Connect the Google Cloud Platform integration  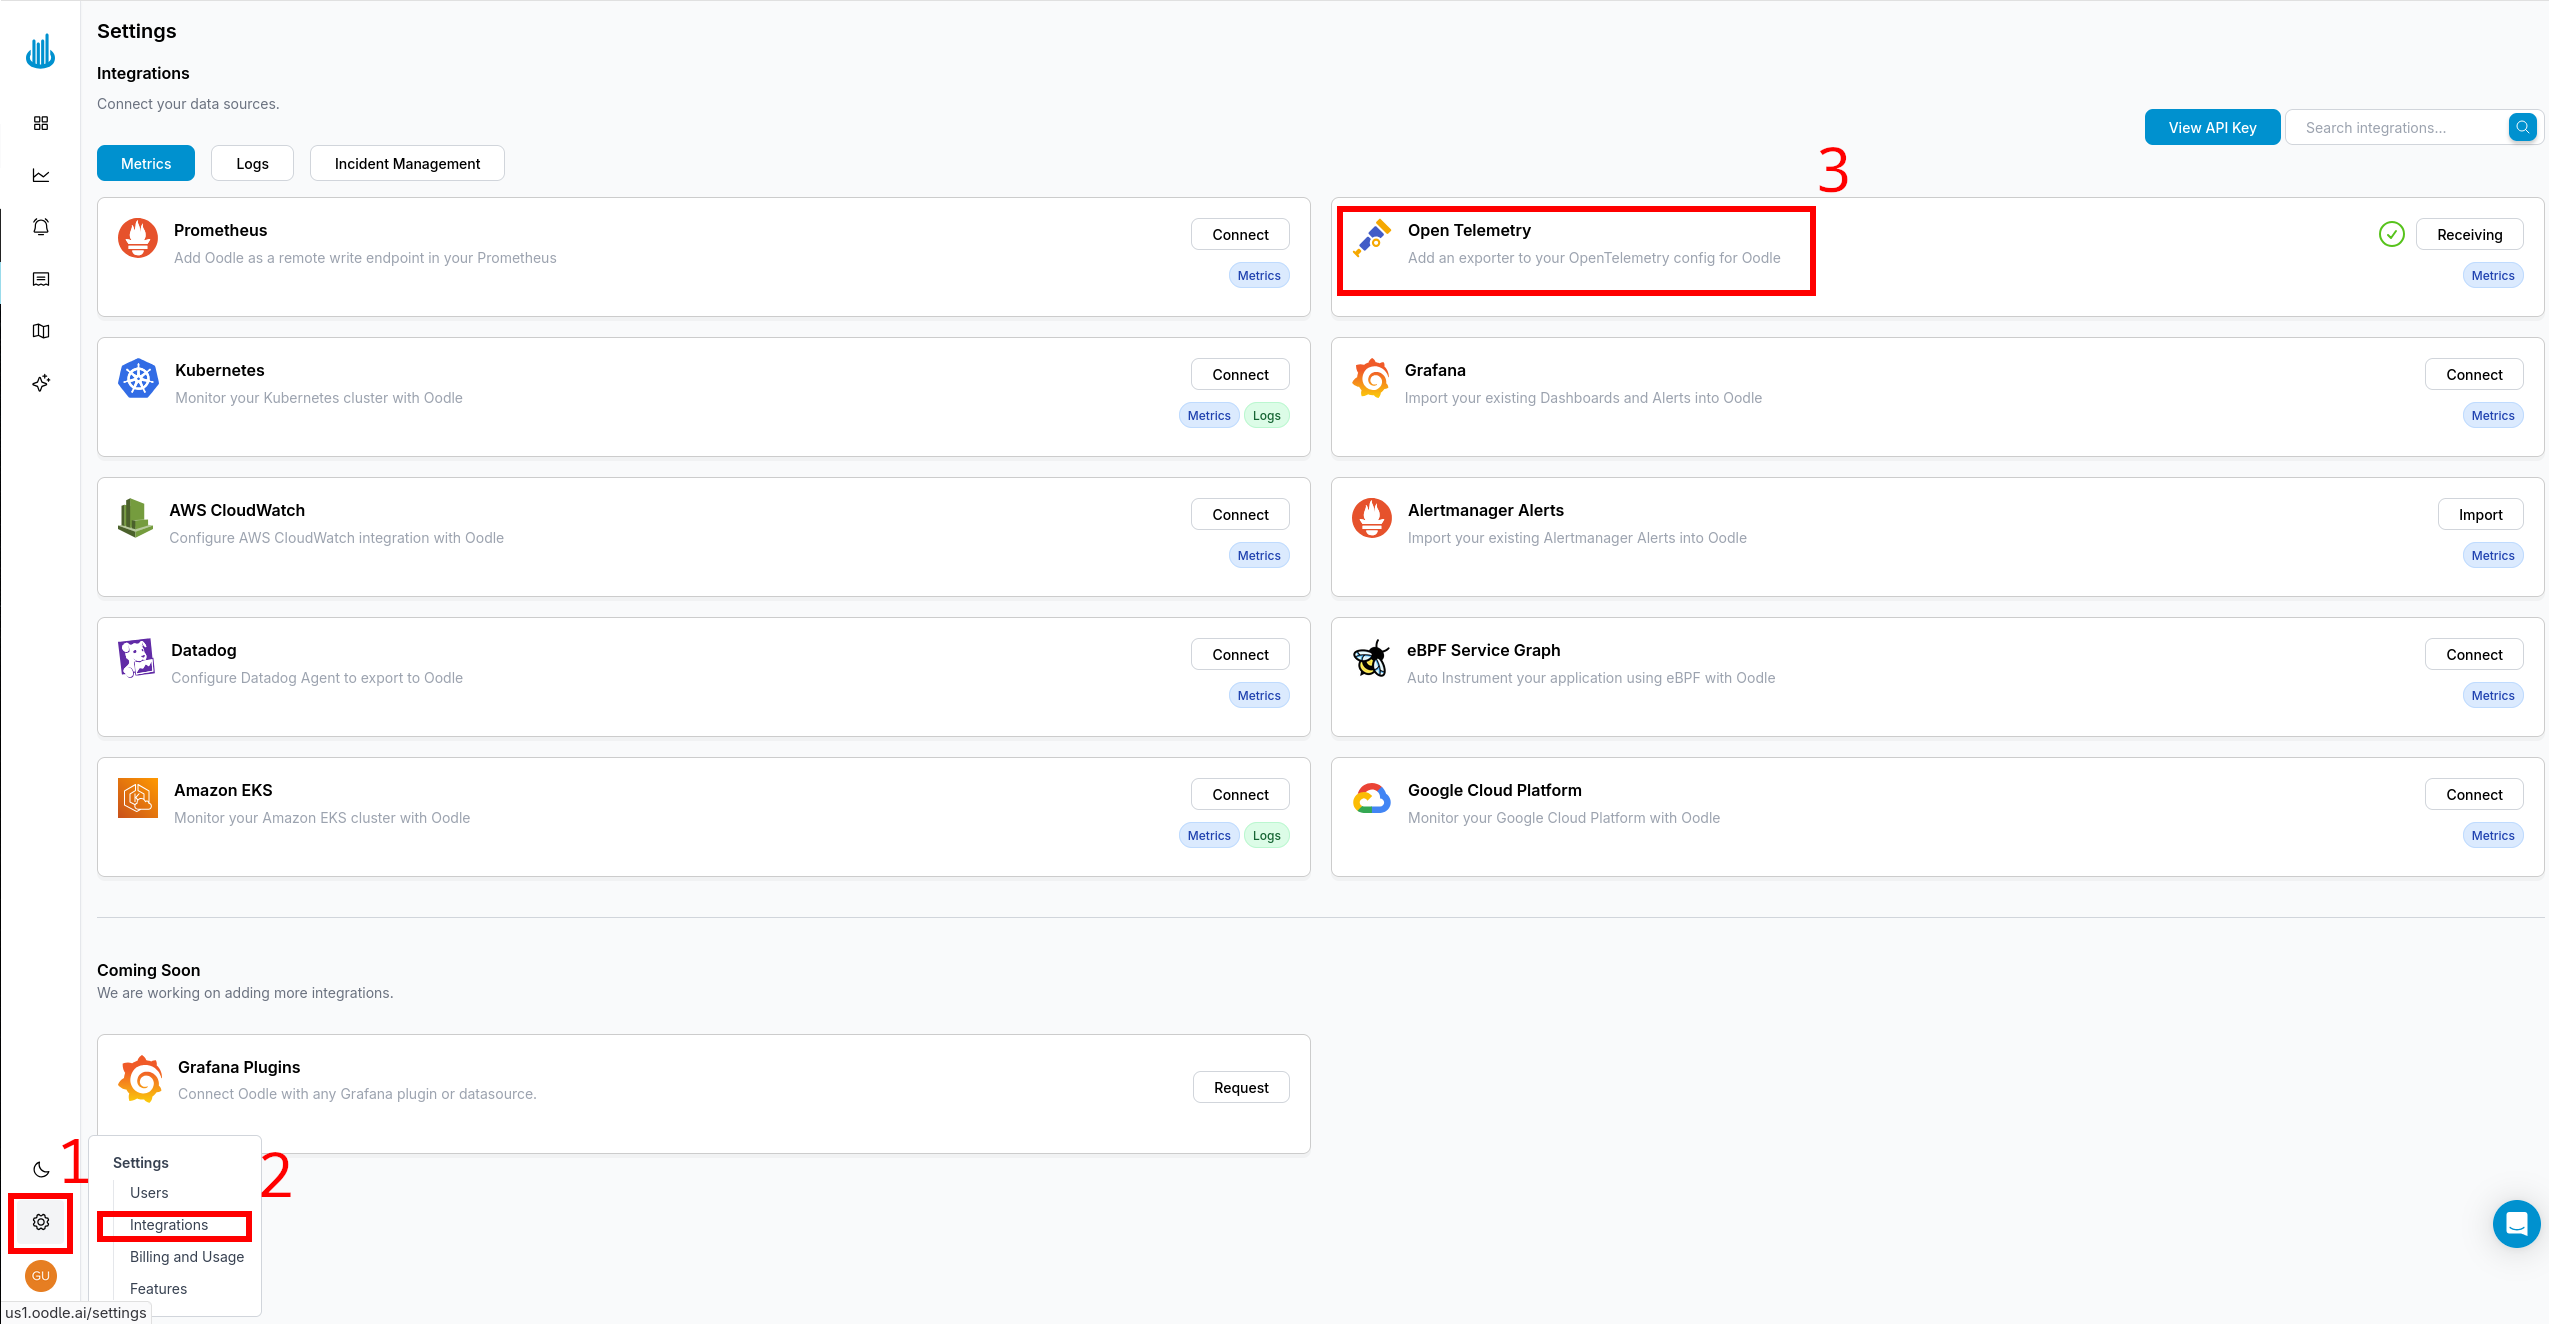(2474, 794)
